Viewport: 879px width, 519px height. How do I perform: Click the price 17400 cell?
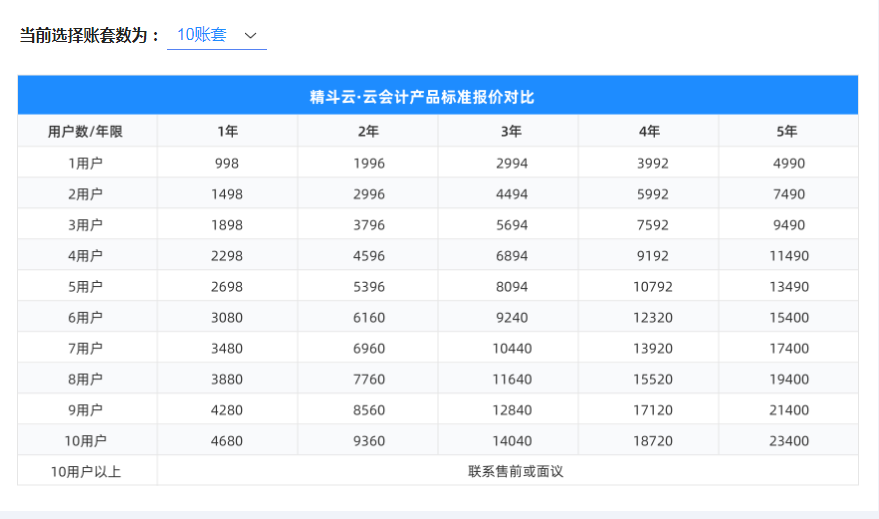click(788, 347)
